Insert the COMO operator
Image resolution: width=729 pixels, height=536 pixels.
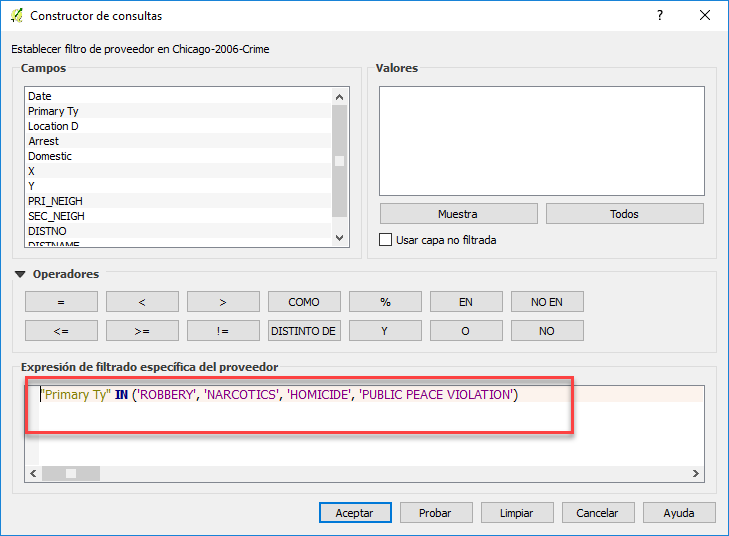[304, 302]
